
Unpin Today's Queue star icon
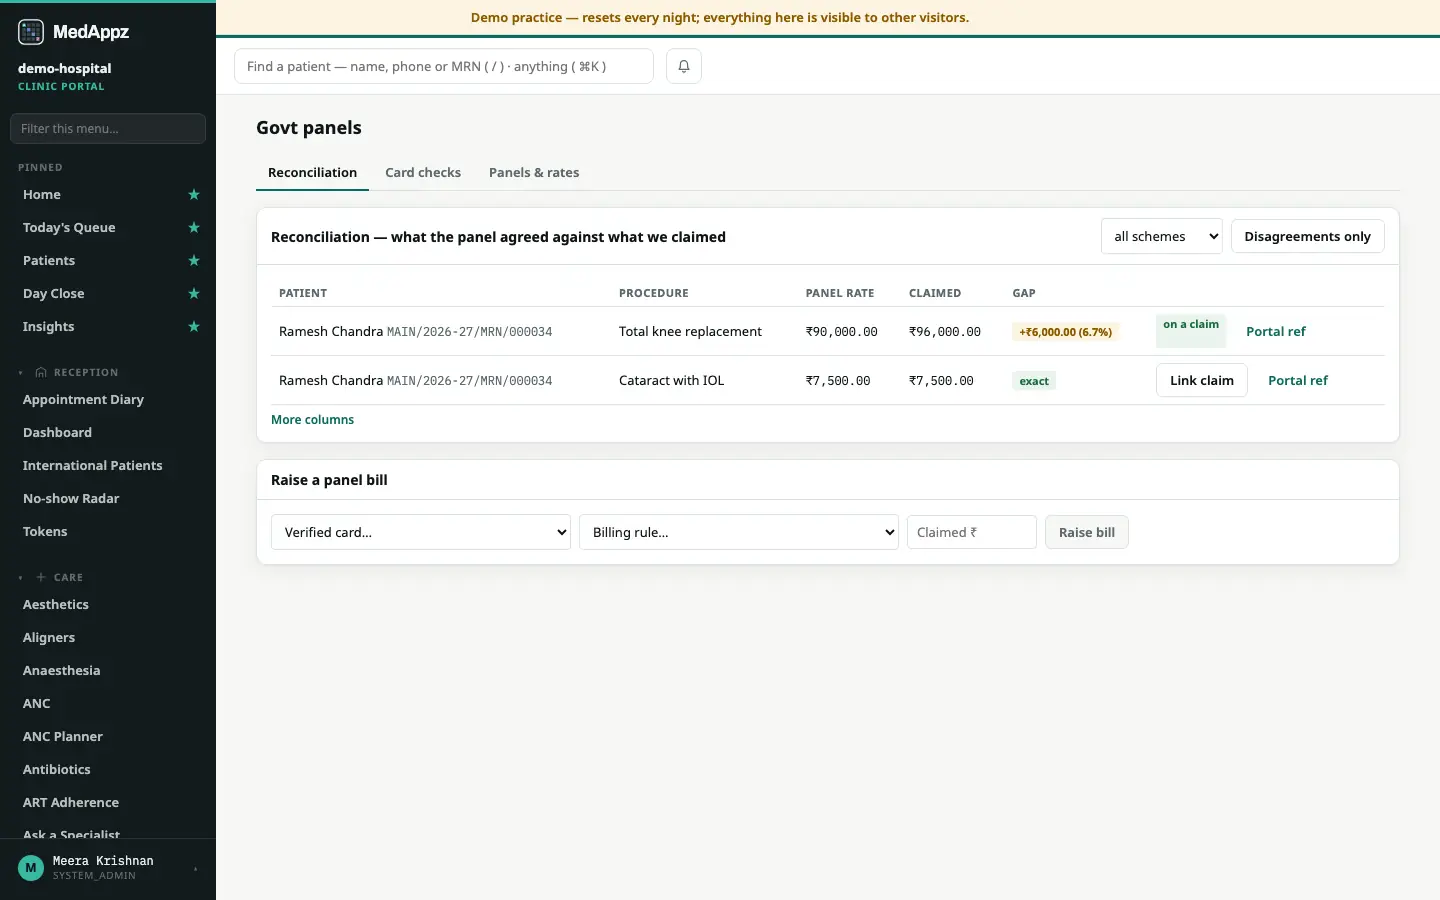(x=194, y=228)
